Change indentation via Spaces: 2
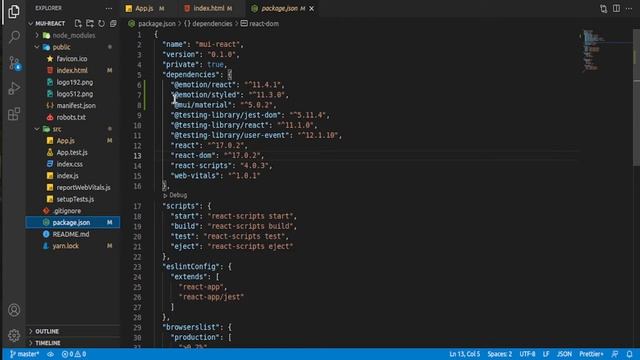640x360 pixels. coord(500,354)
